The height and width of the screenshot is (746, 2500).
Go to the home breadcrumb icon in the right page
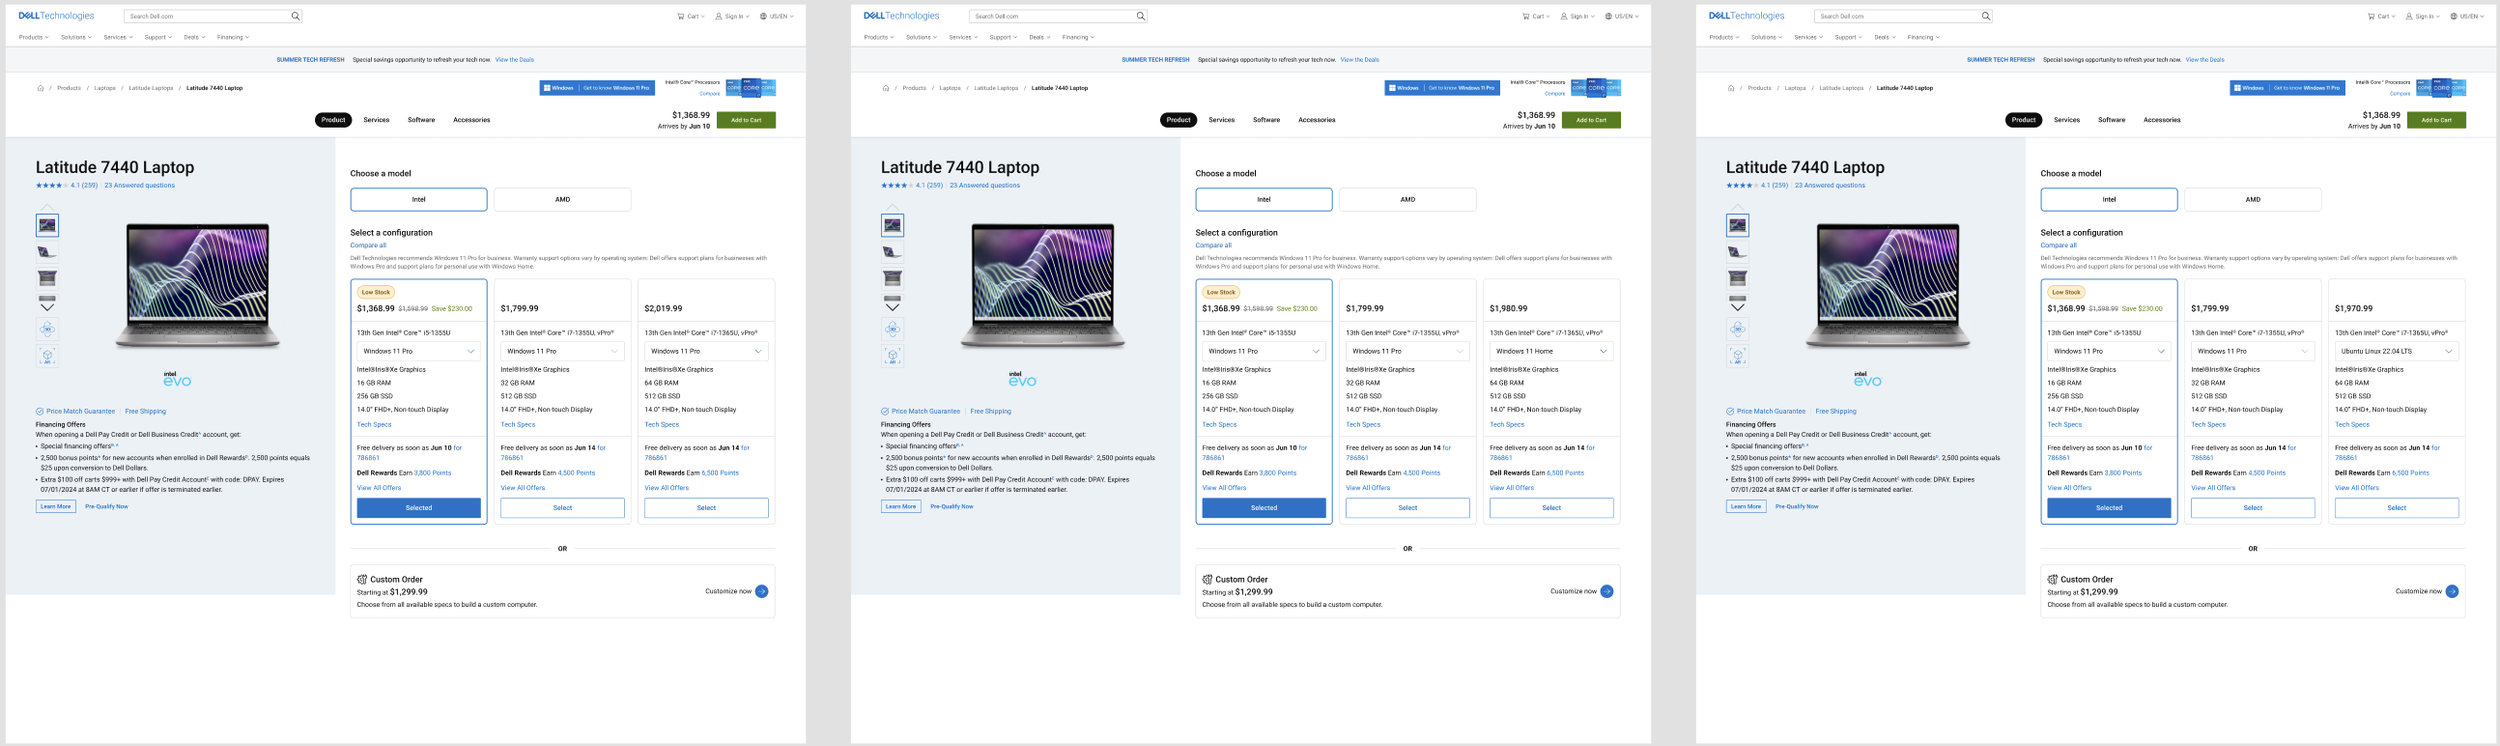tap(1731, 88)
